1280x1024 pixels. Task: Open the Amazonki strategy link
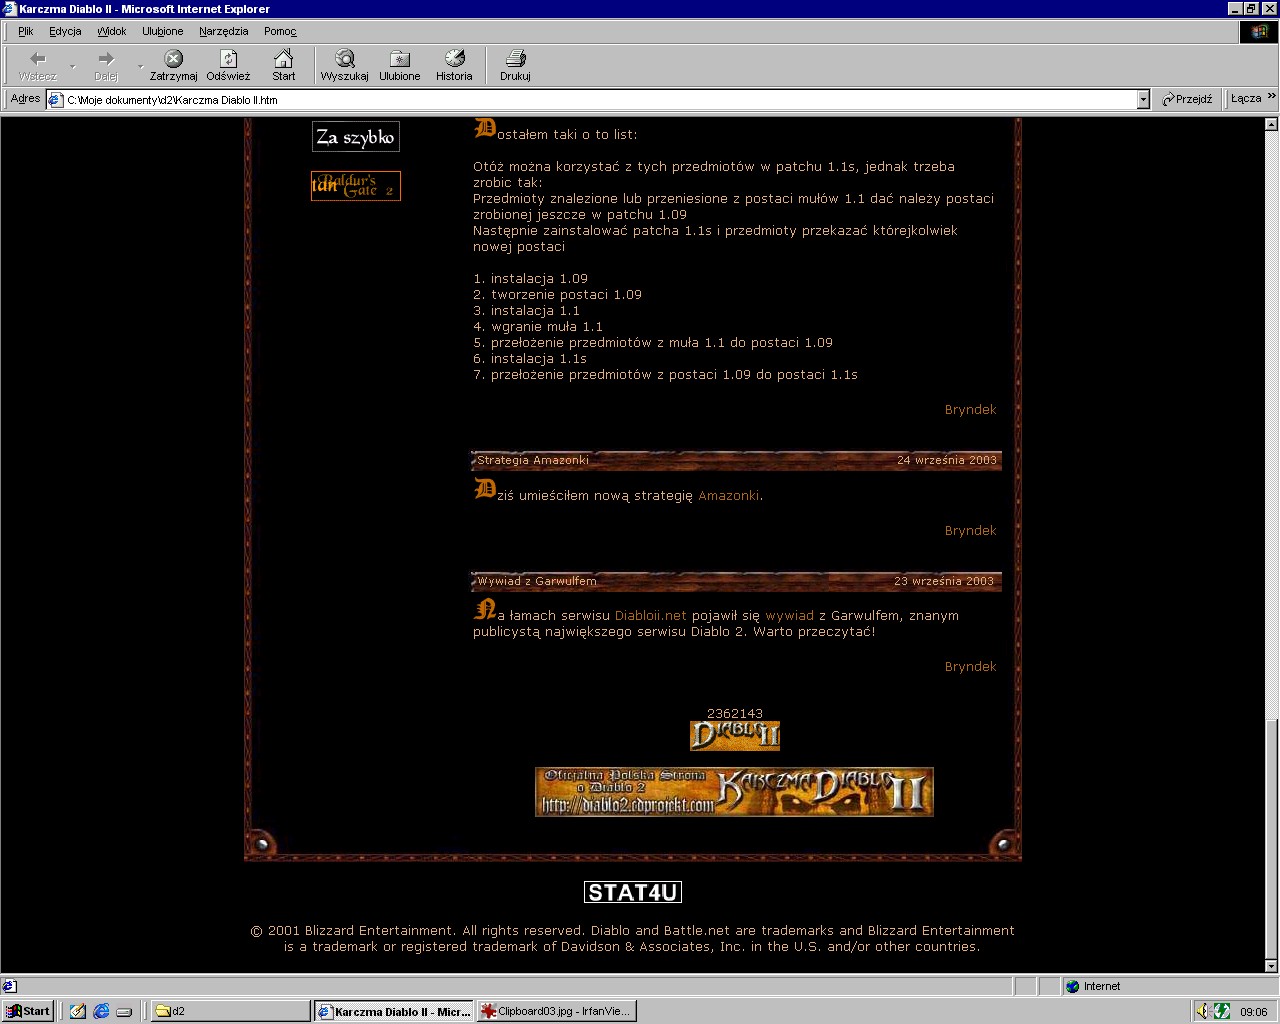(728, 496)
